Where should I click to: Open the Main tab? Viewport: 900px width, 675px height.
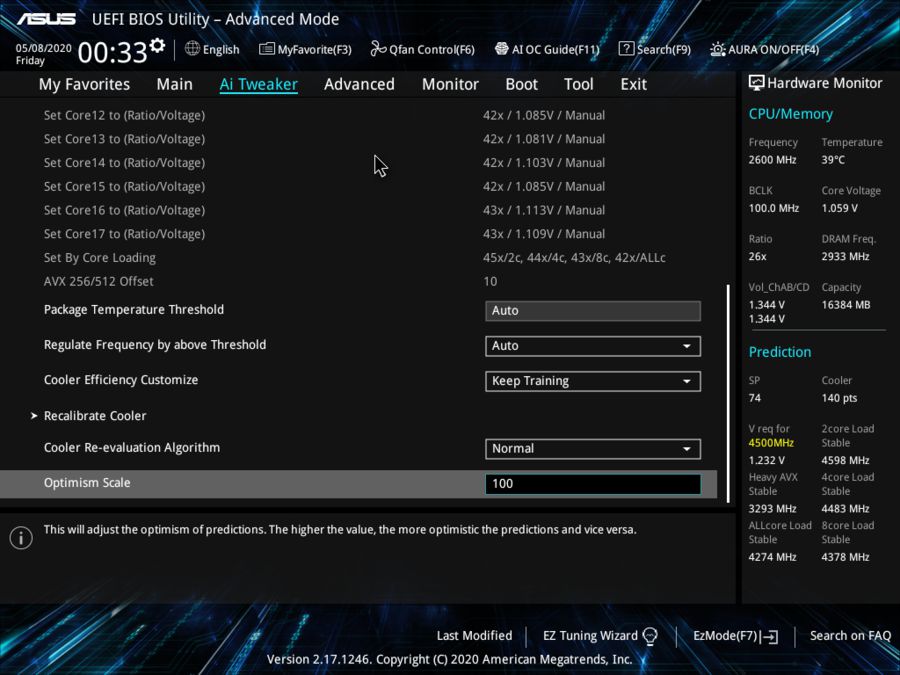tap(174, 84)
